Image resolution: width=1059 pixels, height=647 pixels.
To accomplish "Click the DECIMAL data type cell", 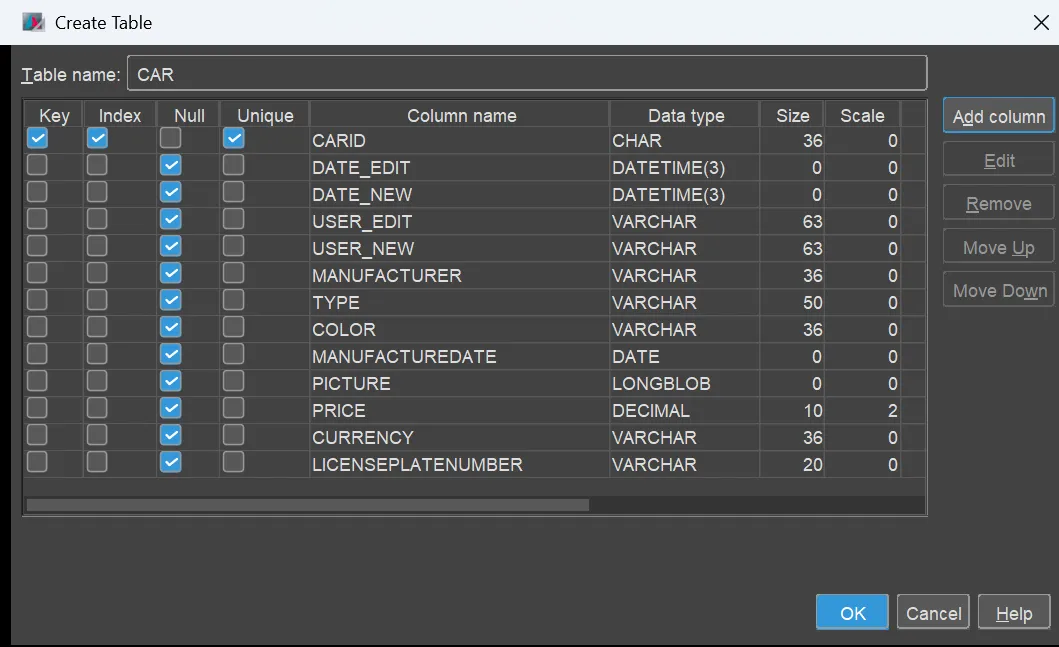I will point(684,411).
